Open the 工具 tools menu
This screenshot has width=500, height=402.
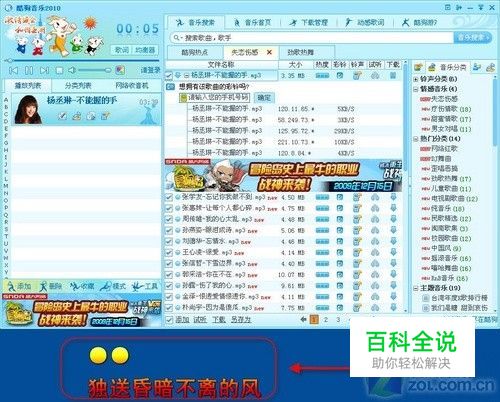(145, 286)
